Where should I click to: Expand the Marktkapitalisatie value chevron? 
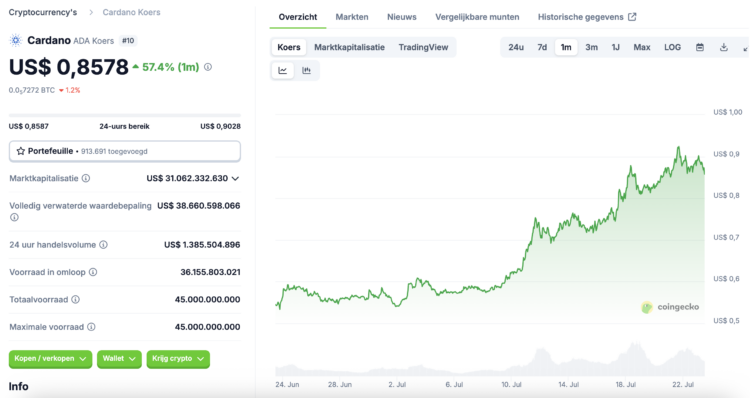(x=235, y=178)
